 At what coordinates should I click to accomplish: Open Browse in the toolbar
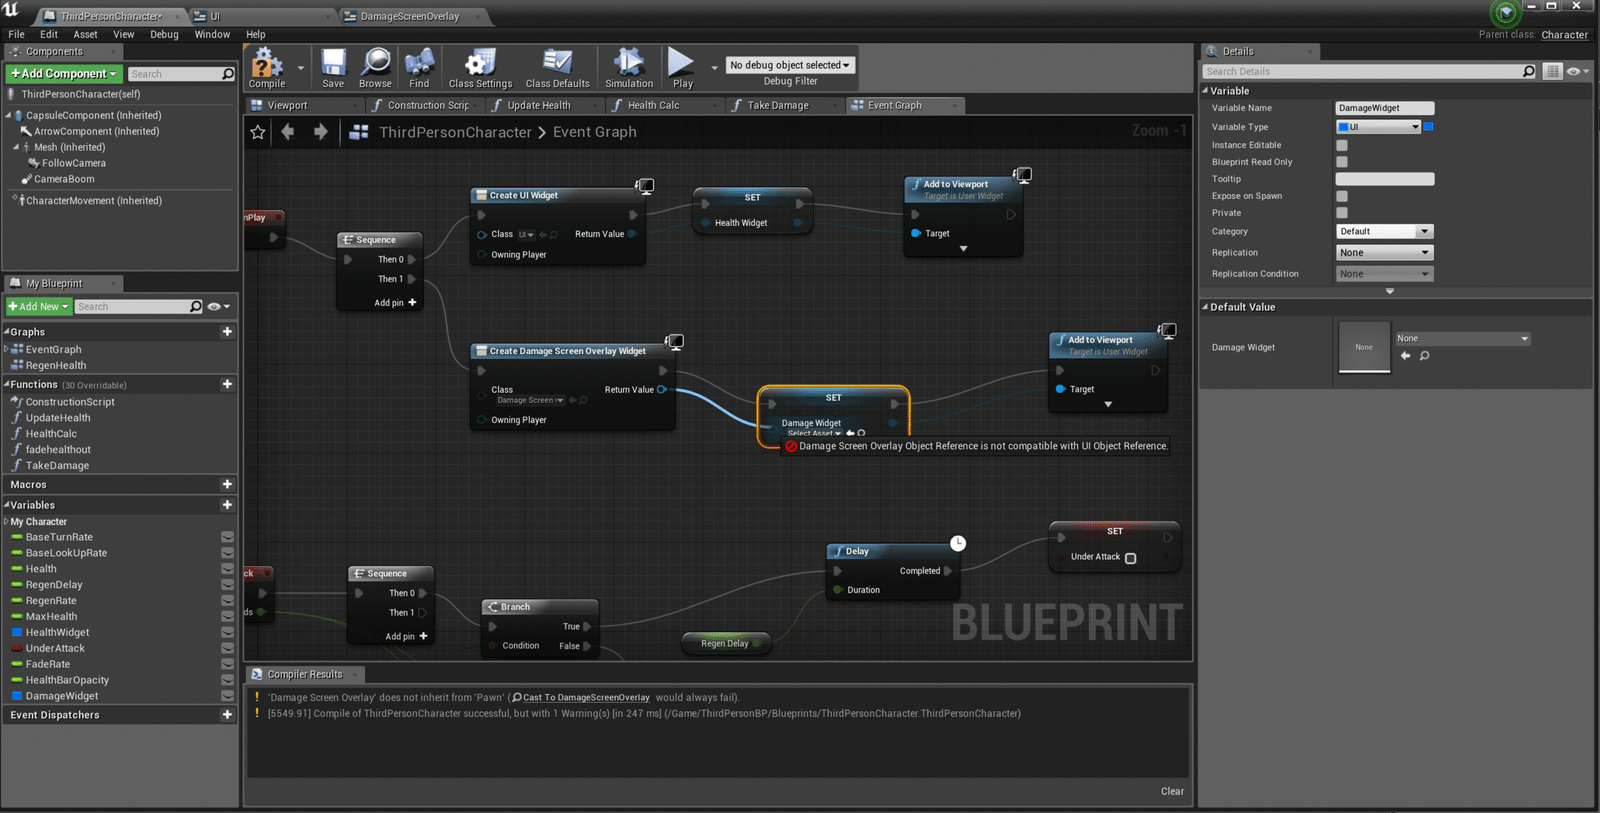tap(375, 66)
